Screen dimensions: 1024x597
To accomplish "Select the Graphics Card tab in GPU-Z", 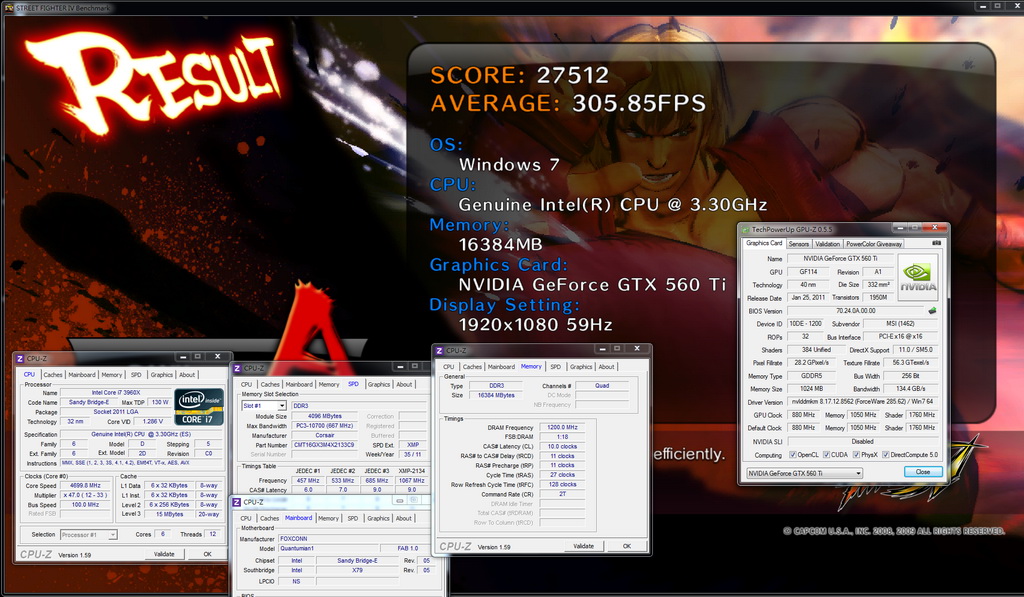I will (763, 243).
